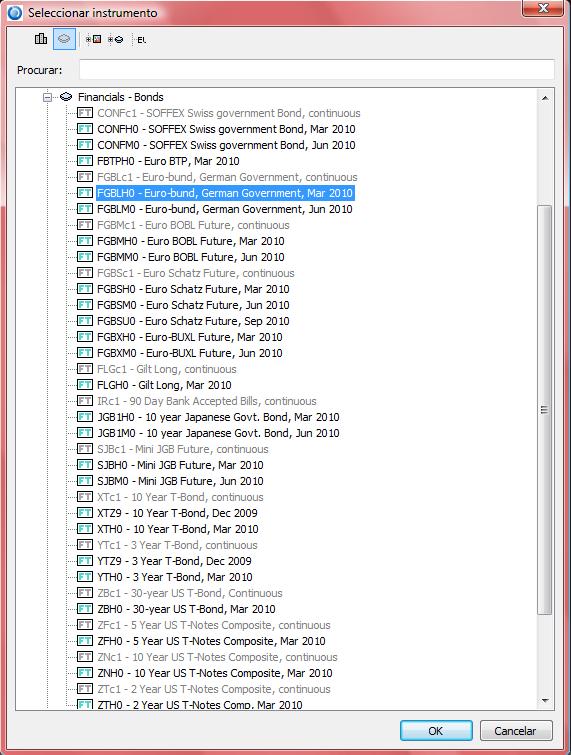Image resolution: width=571 pixels, height=755 pixels.
Task: Click the EL toolbar button
Action: (142, 40)
